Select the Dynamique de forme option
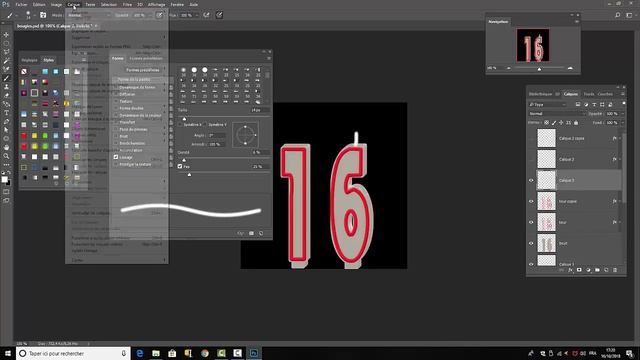The width and height of the screenshot is (640, 360). tap(138, 87)
